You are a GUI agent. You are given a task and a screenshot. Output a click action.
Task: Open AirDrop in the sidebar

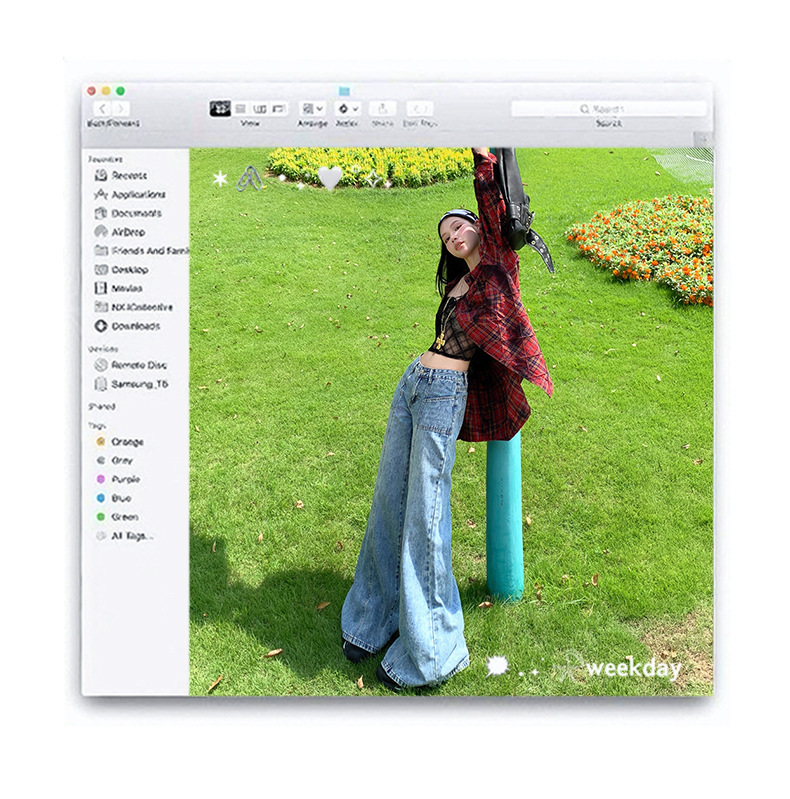click(x=127, y=232)
